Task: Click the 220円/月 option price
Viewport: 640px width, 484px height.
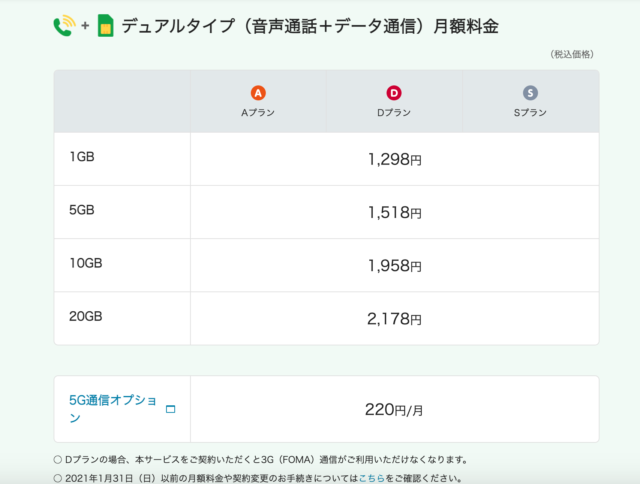Action: click(x=394, y=409)
